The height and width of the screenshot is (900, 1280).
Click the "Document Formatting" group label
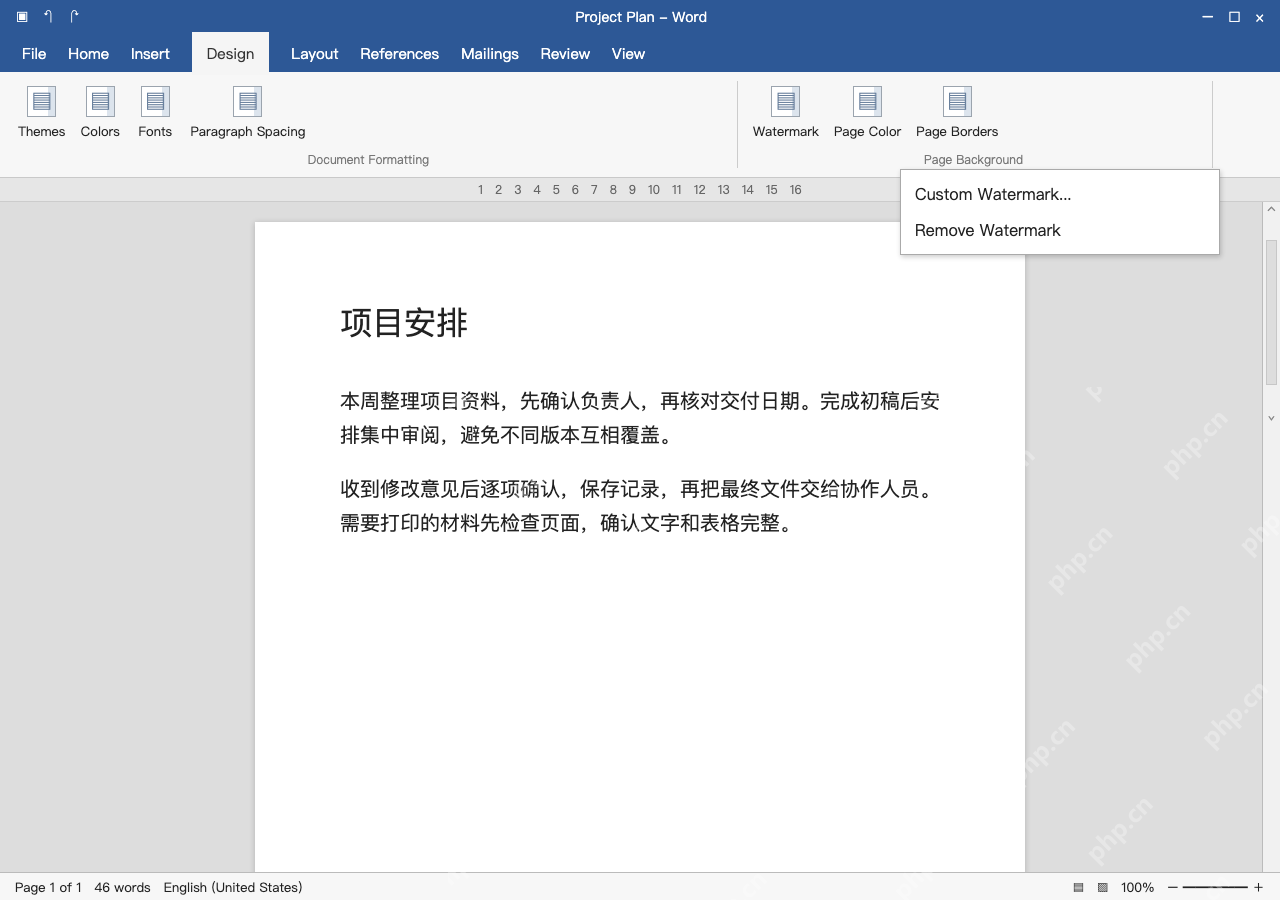click(x=368, y=160)
